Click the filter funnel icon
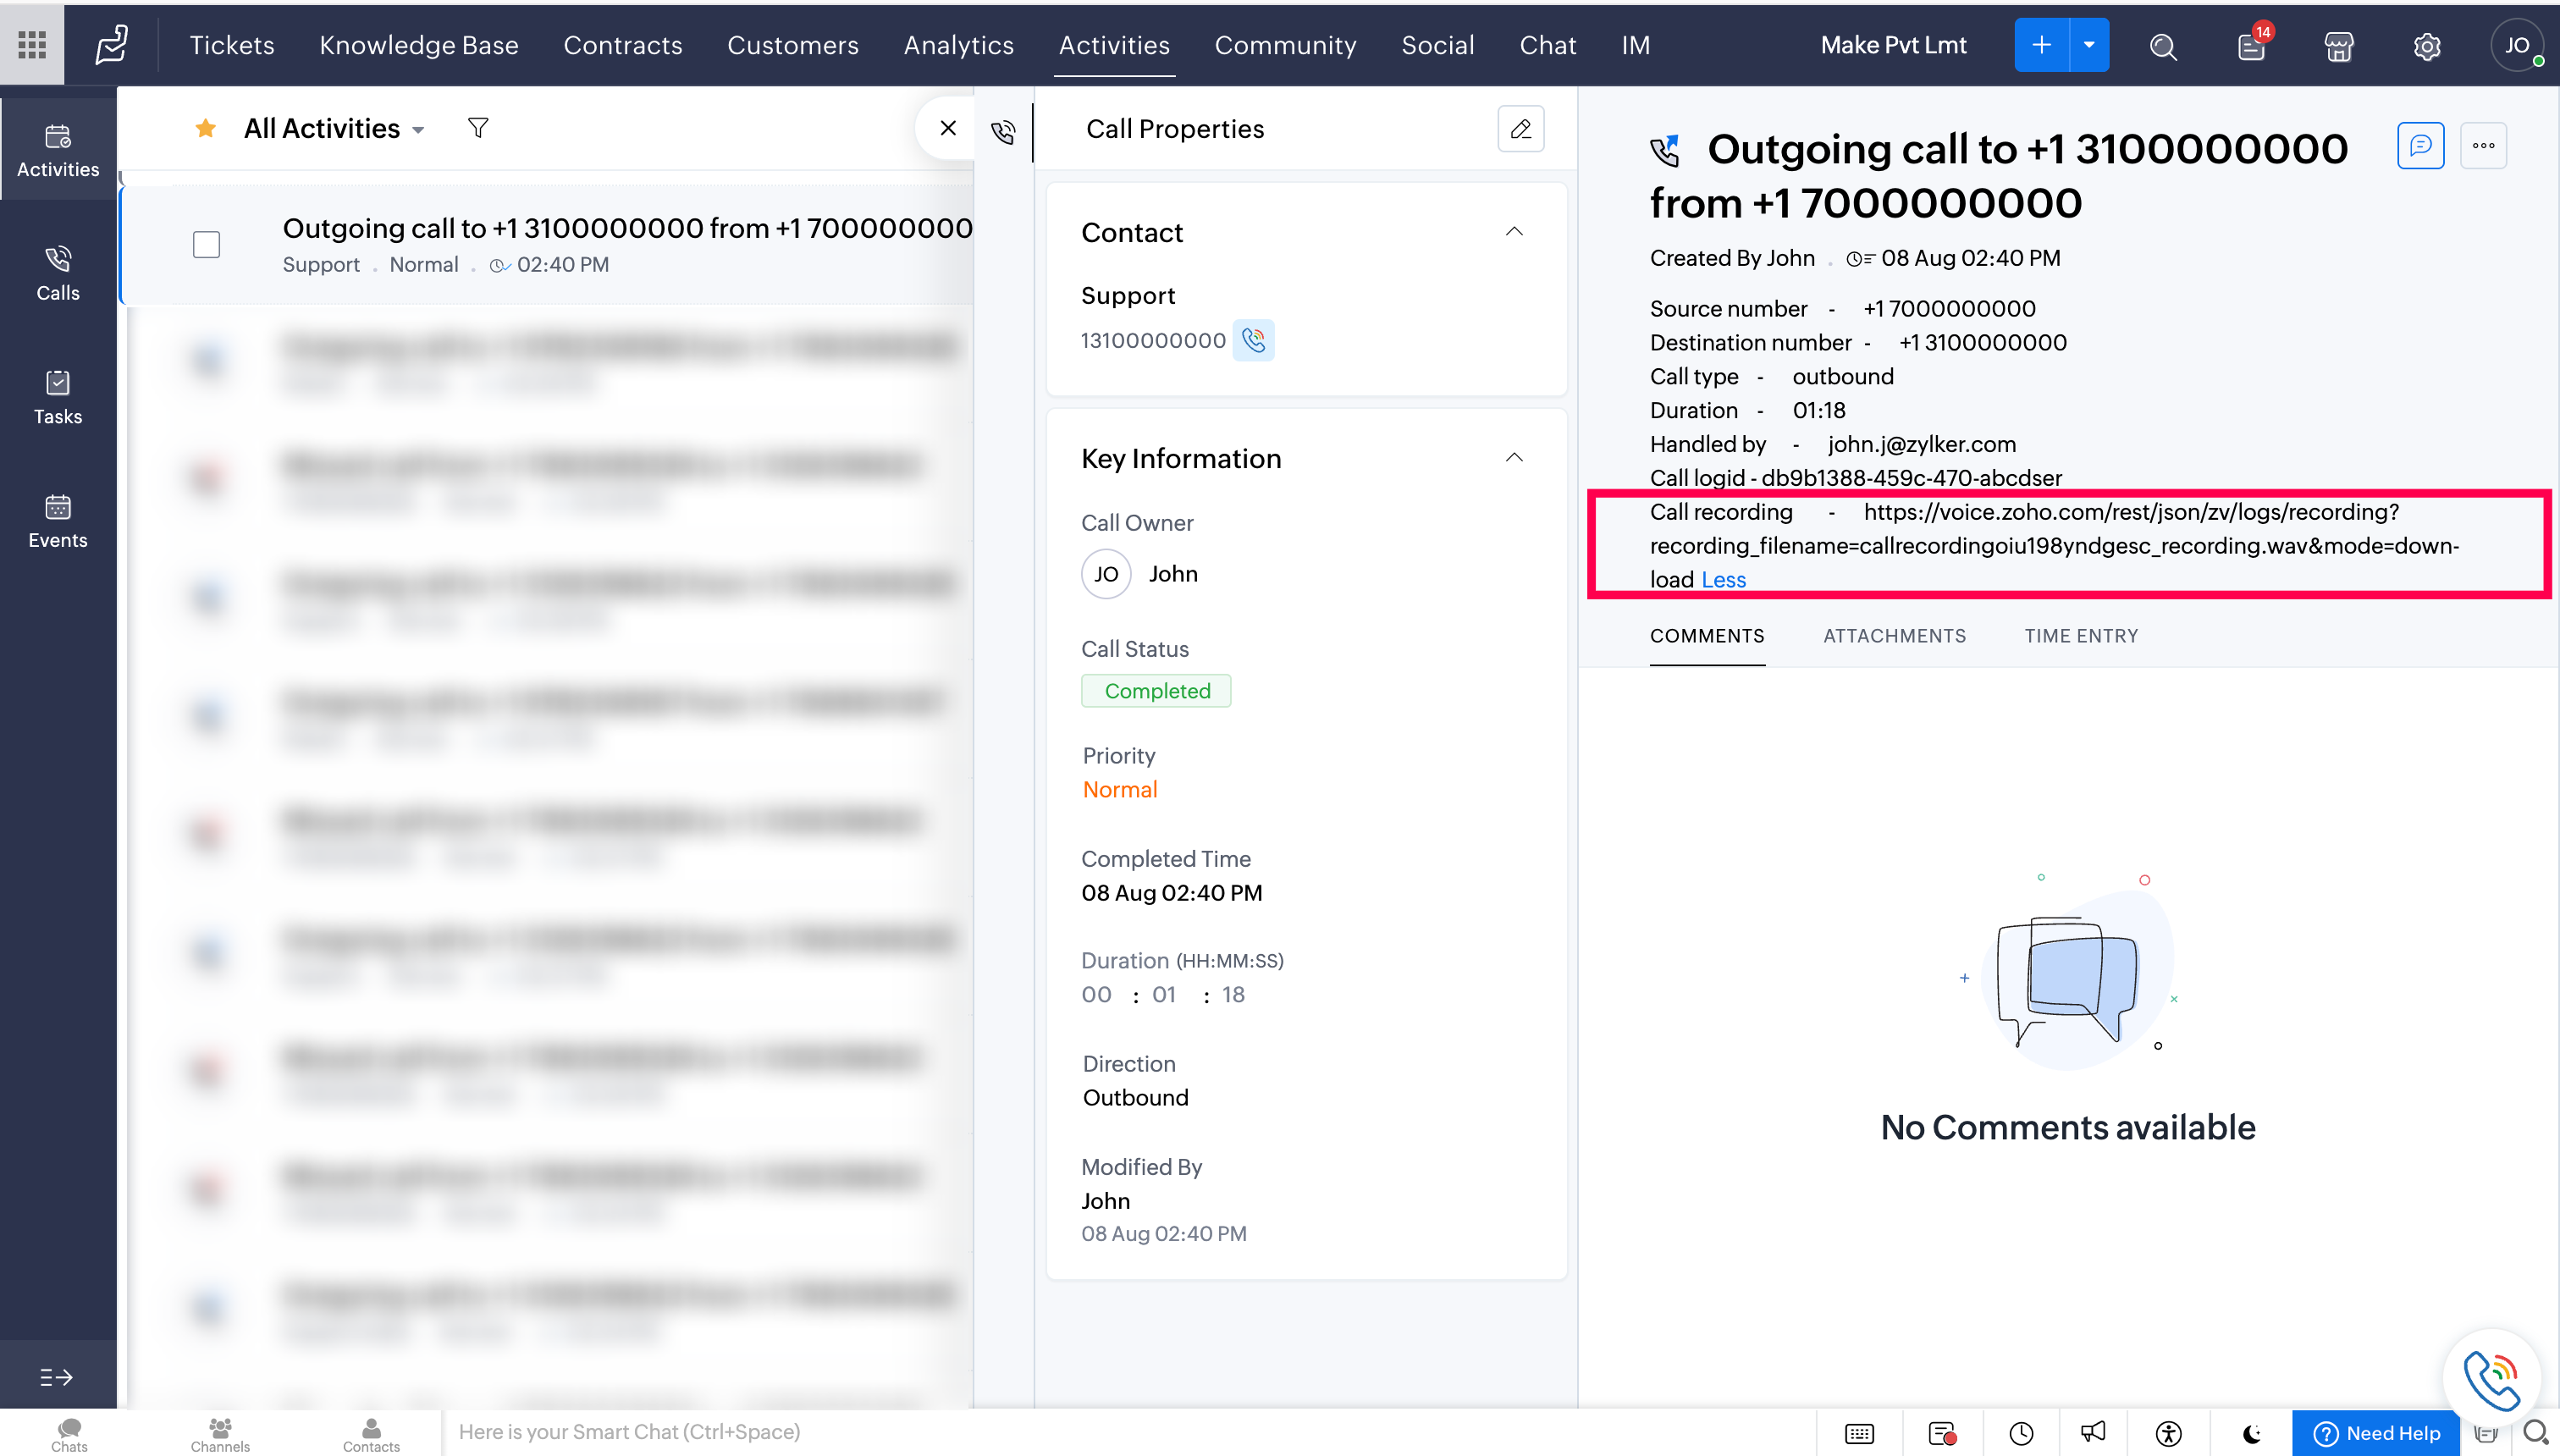The height and width of the screenshot is (1456, 2560). tap(478, 128)
